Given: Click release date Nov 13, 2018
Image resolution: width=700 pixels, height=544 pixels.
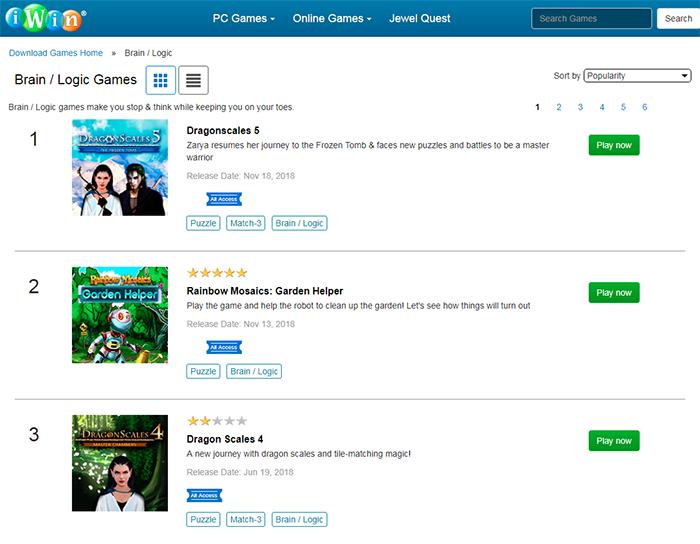Looking at the screenshot, I should pos(241,324).
